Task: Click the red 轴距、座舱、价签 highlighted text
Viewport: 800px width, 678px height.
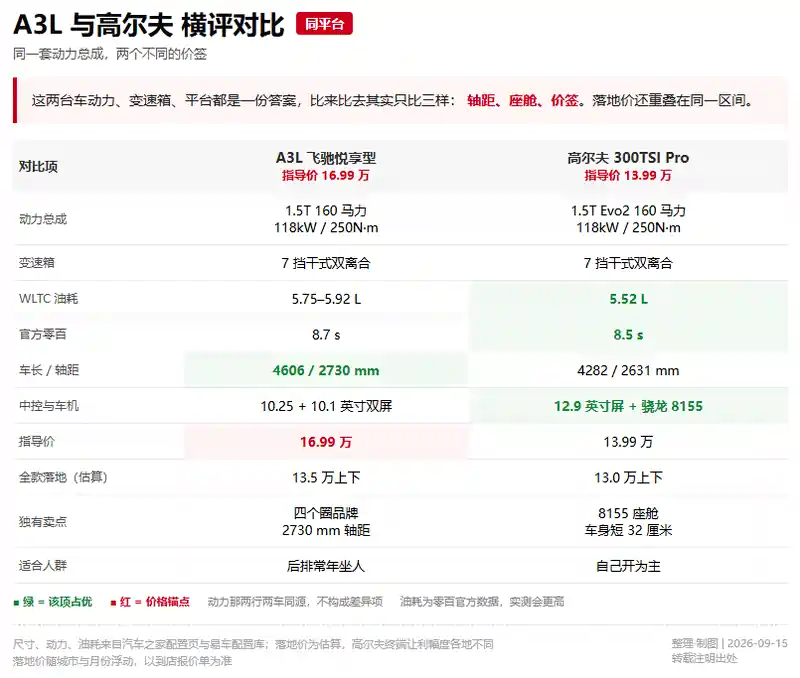Action: pos(522,101)
